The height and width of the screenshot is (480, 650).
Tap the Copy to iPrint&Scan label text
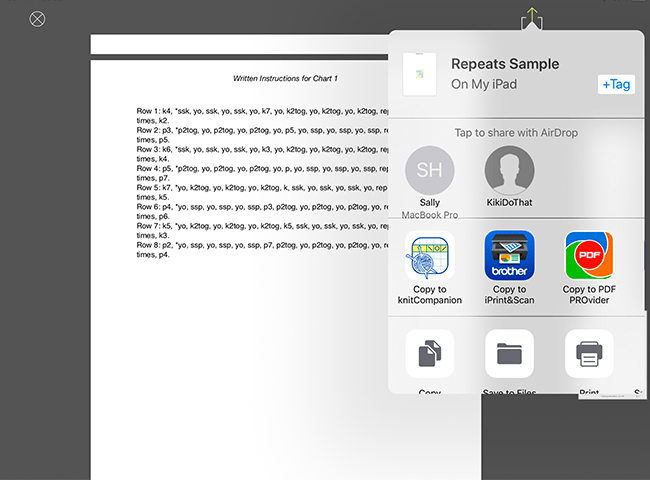tap(509, 295)
